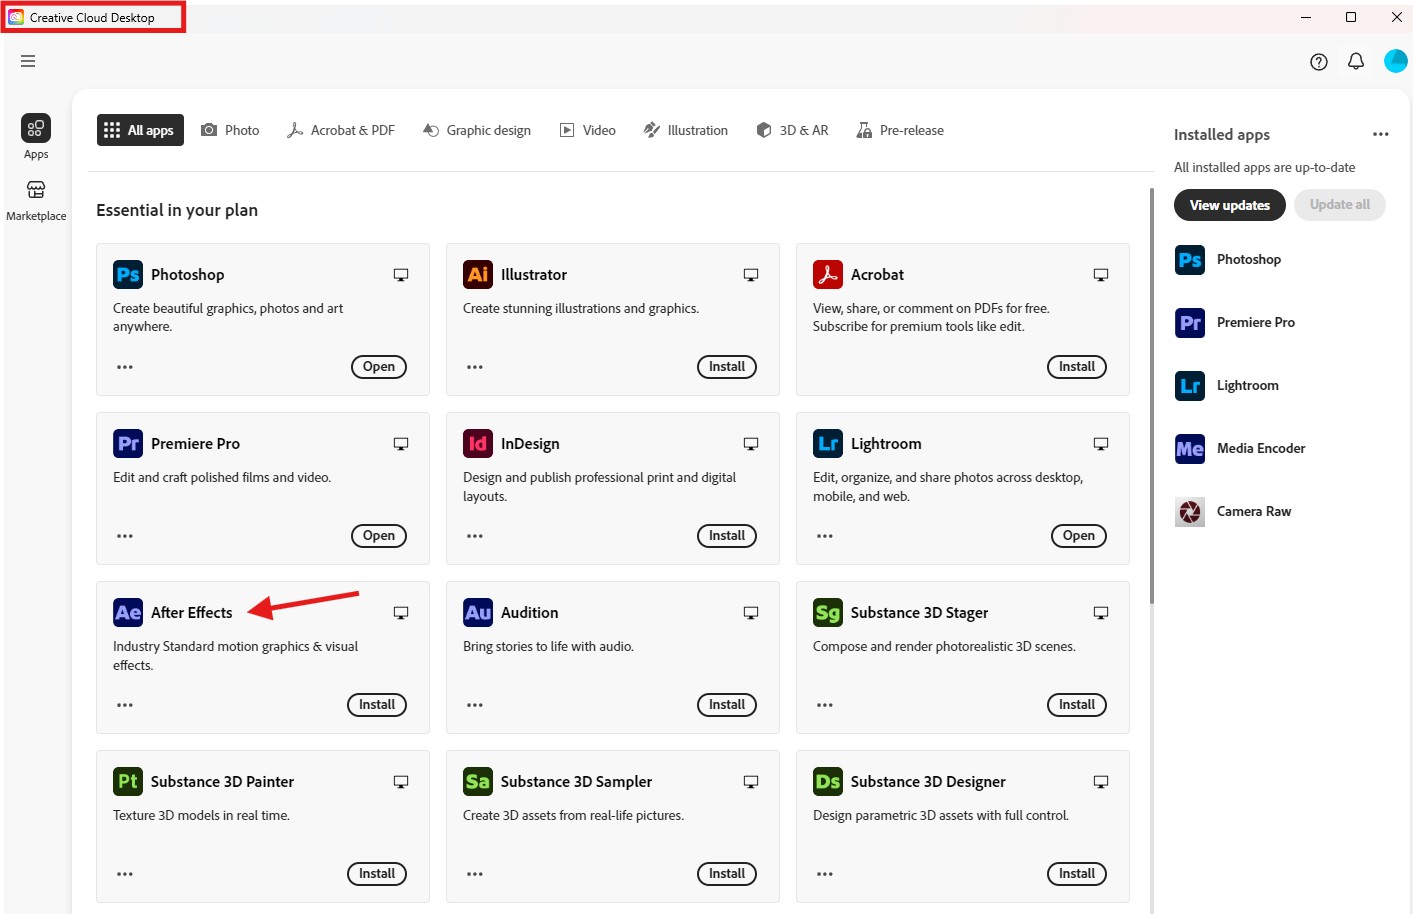Open the hamburger navigation menu

coord(28,61)
